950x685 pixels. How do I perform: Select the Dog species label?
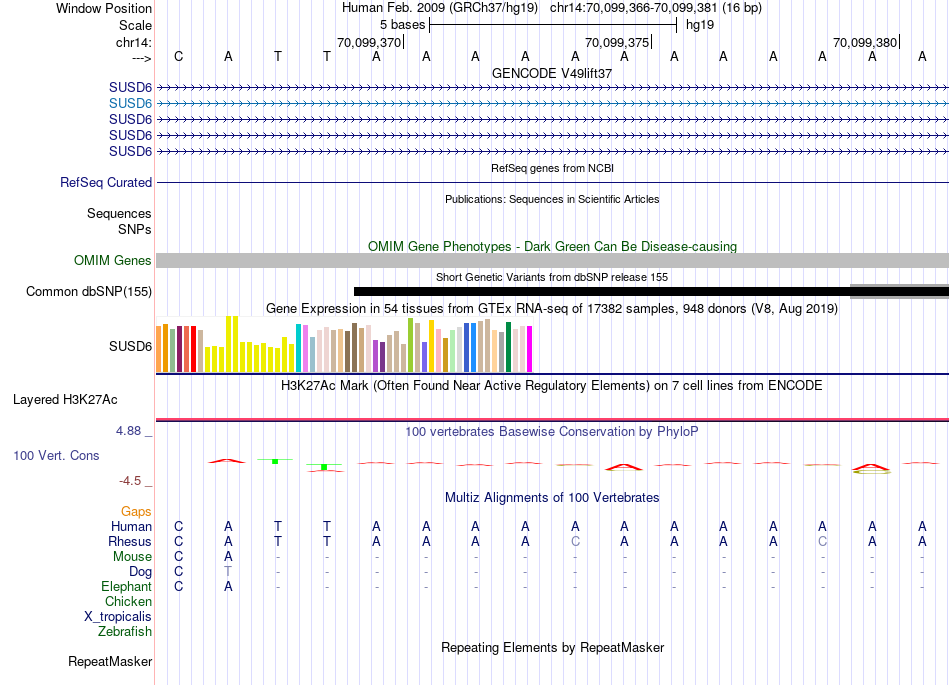point(141,572)
